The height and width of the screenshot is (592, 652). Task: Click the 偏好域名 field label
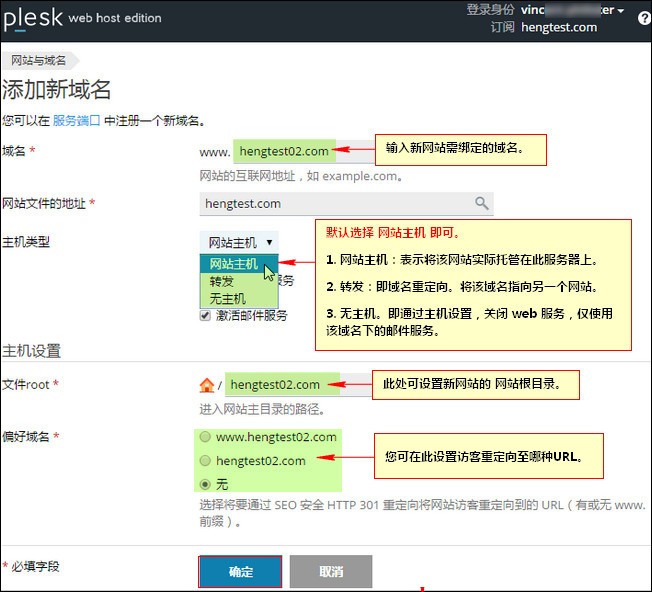coord(26,437)
